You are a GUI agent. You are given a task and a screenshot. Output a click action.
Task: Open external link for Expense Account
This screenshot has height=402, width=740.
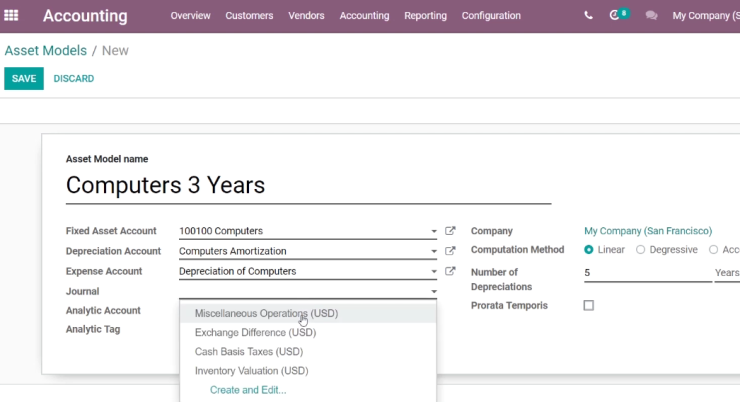450,271
